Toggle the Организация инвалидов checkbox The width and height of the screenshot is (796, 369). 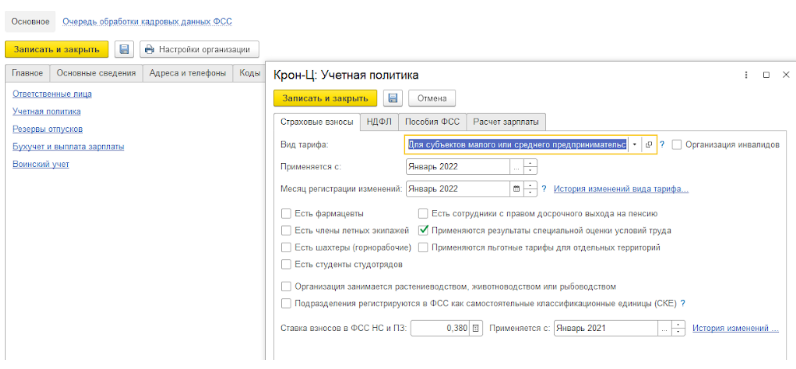pyautogui.click(x=676, y=145)
